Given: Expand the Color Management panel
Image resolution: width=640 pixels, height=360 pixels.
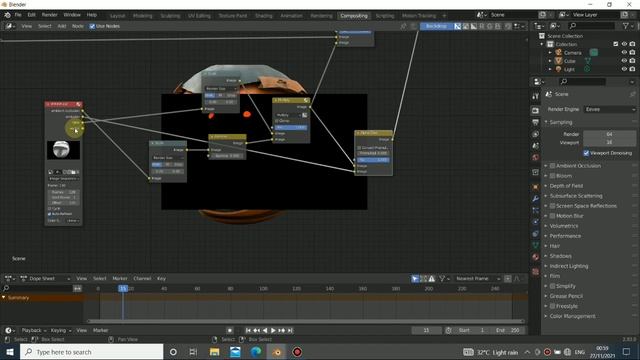Looking at the screenshot, I should 572,316.
